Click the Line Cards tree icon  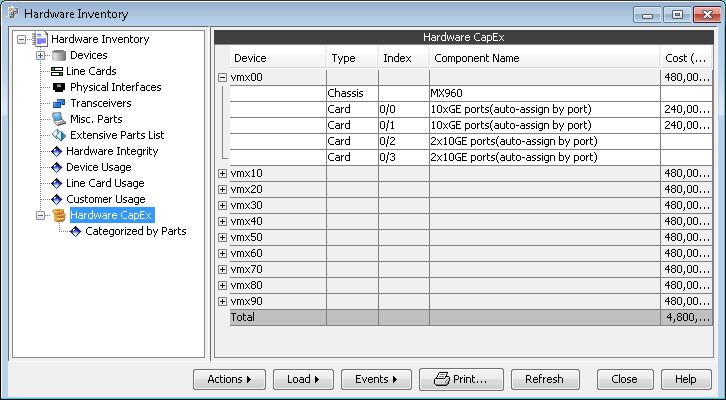click(x=57, y=72)
